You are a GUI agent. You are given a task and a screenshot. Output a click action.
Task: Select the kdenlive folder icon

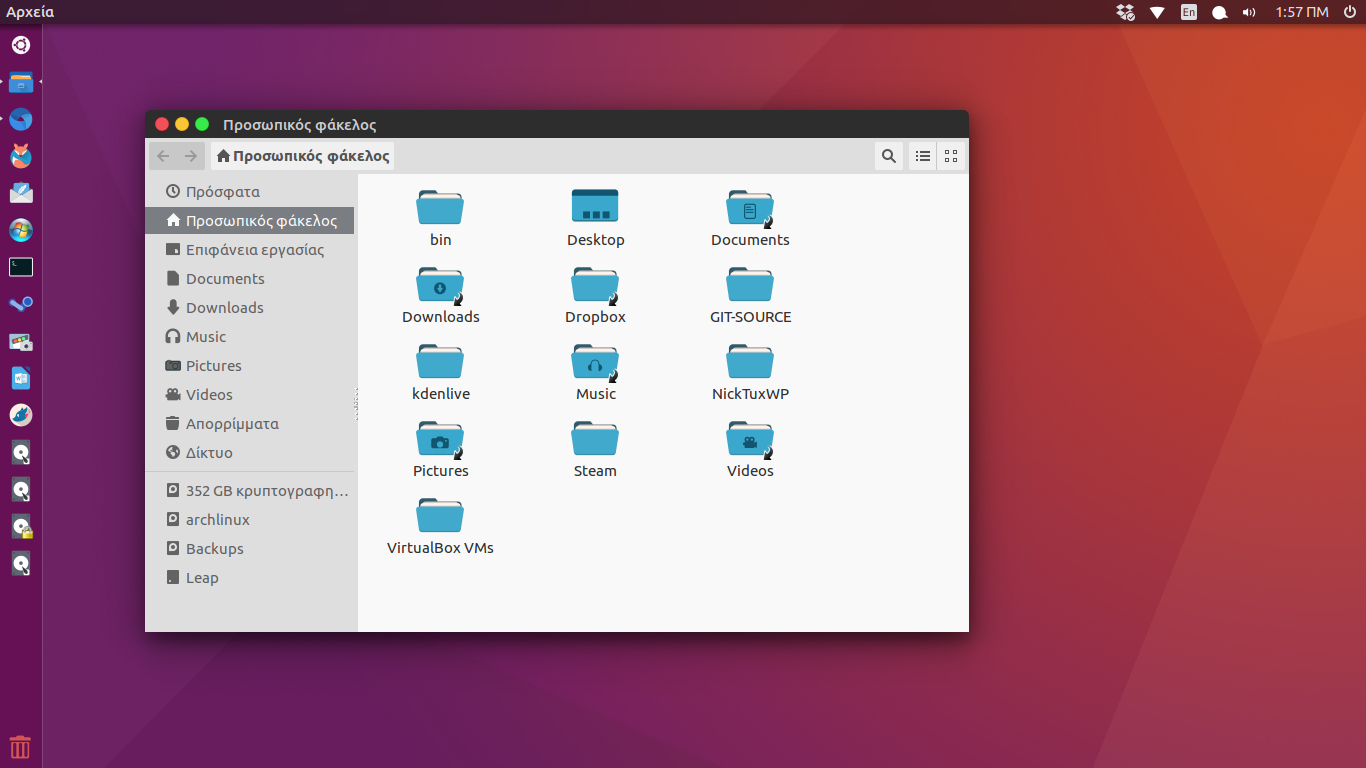440,362
